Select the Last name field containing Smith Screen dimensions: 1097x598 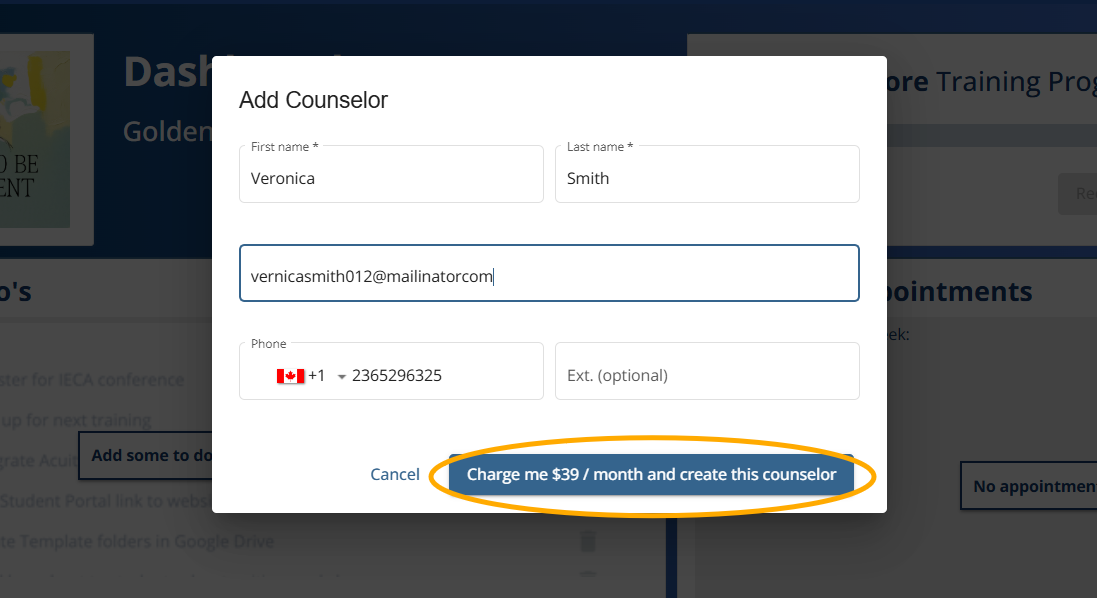pyautogui.click(x=707, y=179)
